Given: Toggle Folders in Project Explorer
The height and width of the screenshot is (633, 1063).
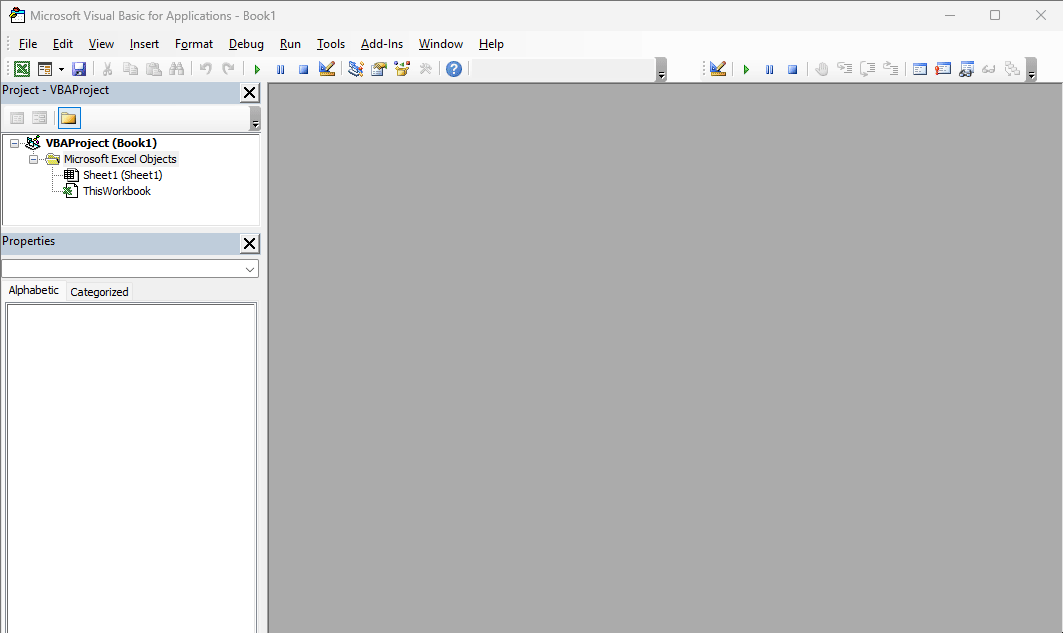Looking at the screenshot, I should 68,118.
